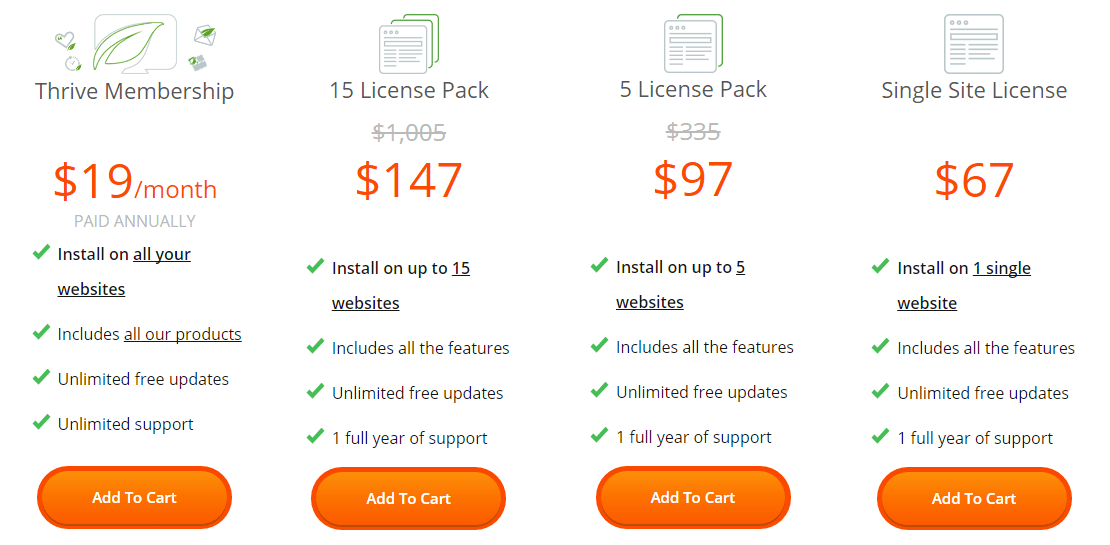Click the Single Site License page icon
1110x545 pixels.
pos(973,44)
